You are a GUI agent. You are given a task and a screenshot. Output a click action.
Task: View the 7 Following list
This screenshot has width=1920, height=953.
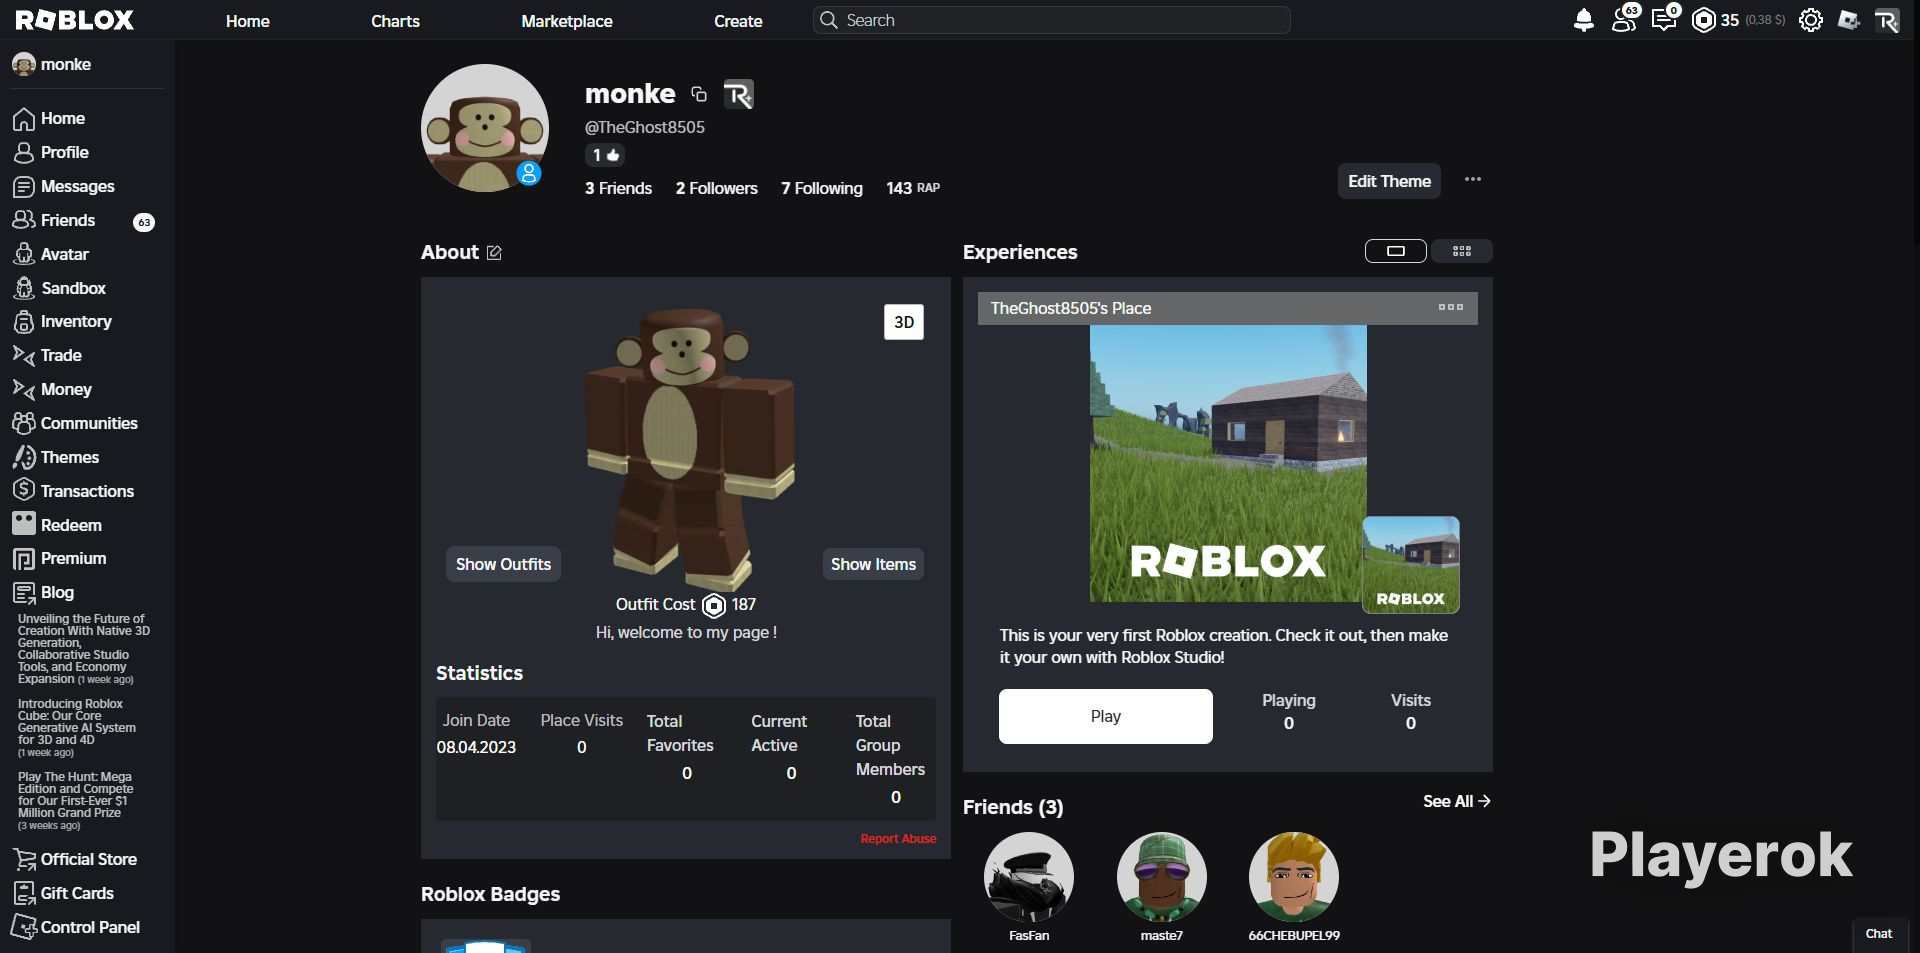(x=822, y=188)
